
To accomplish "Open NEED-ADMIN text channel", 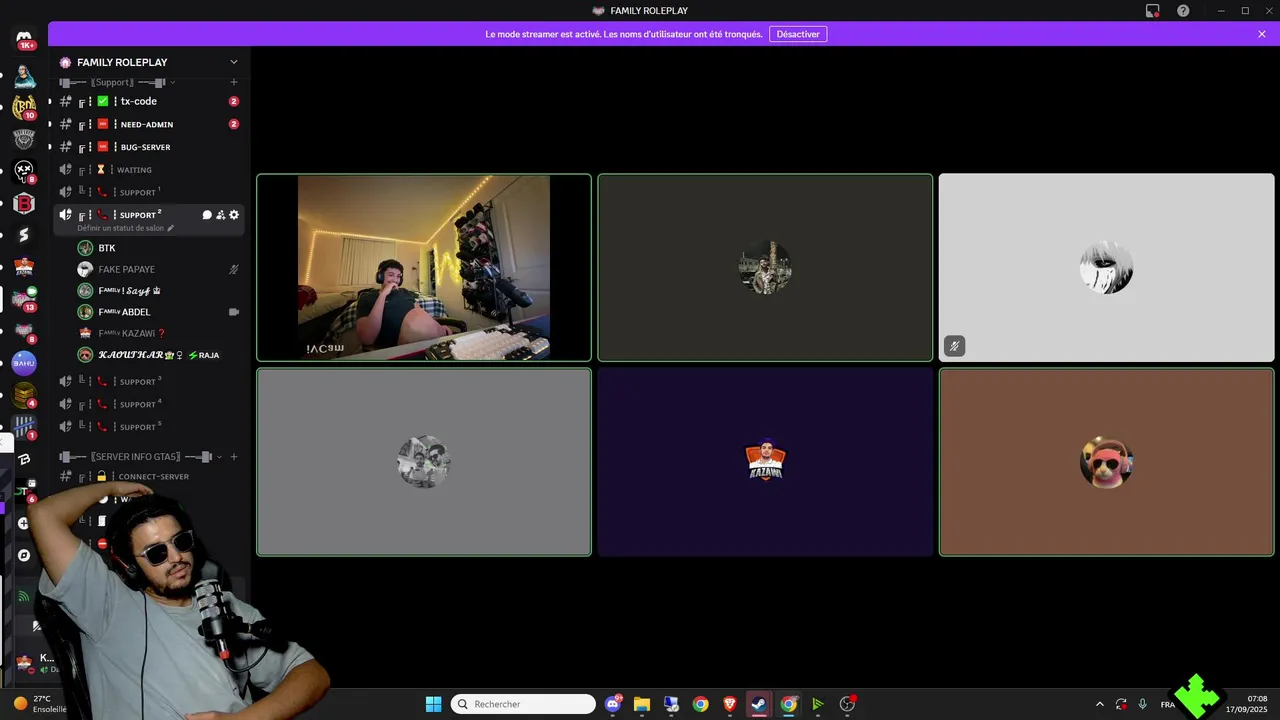I will (148, 124).
